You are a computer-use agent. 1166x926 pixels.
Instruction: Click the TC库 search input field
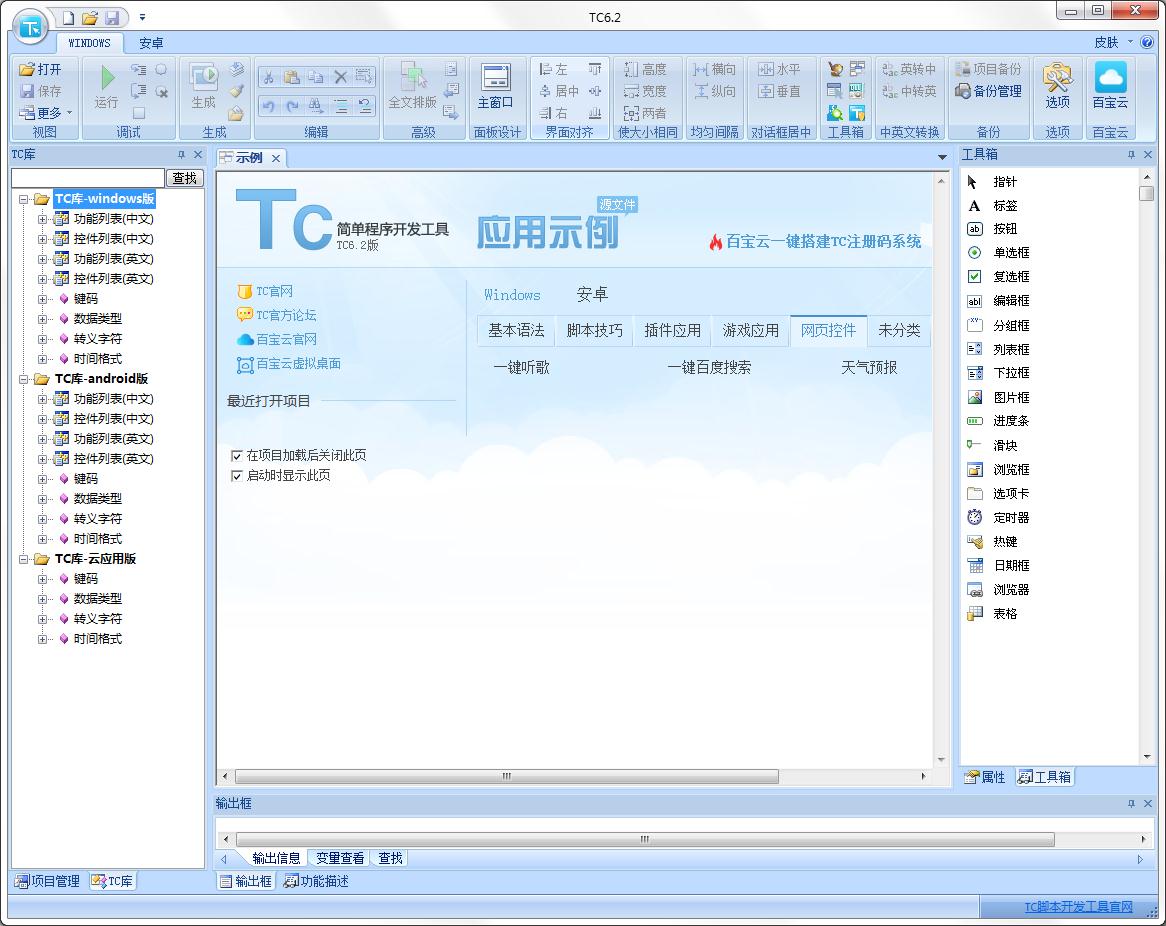point(87,178)
